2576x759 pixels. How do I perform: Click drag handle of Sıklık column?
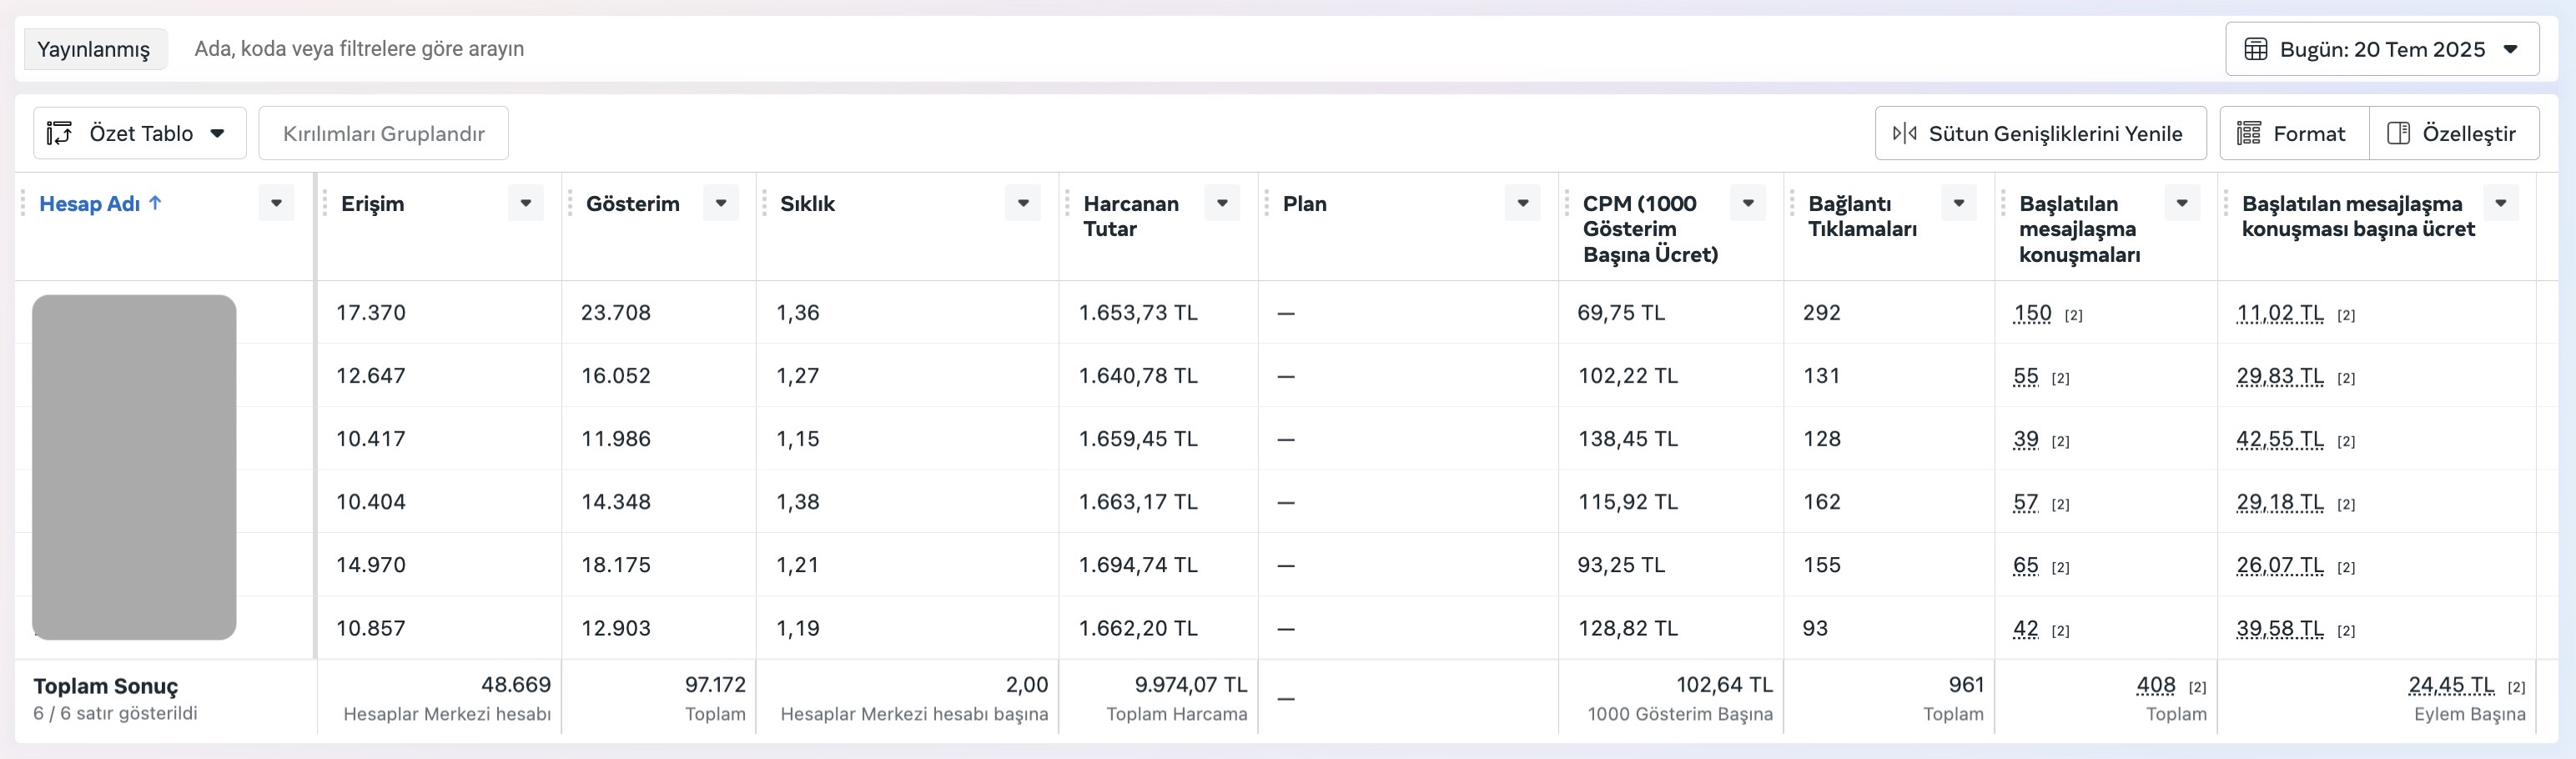pyautogui.click(x=764, y=203)
